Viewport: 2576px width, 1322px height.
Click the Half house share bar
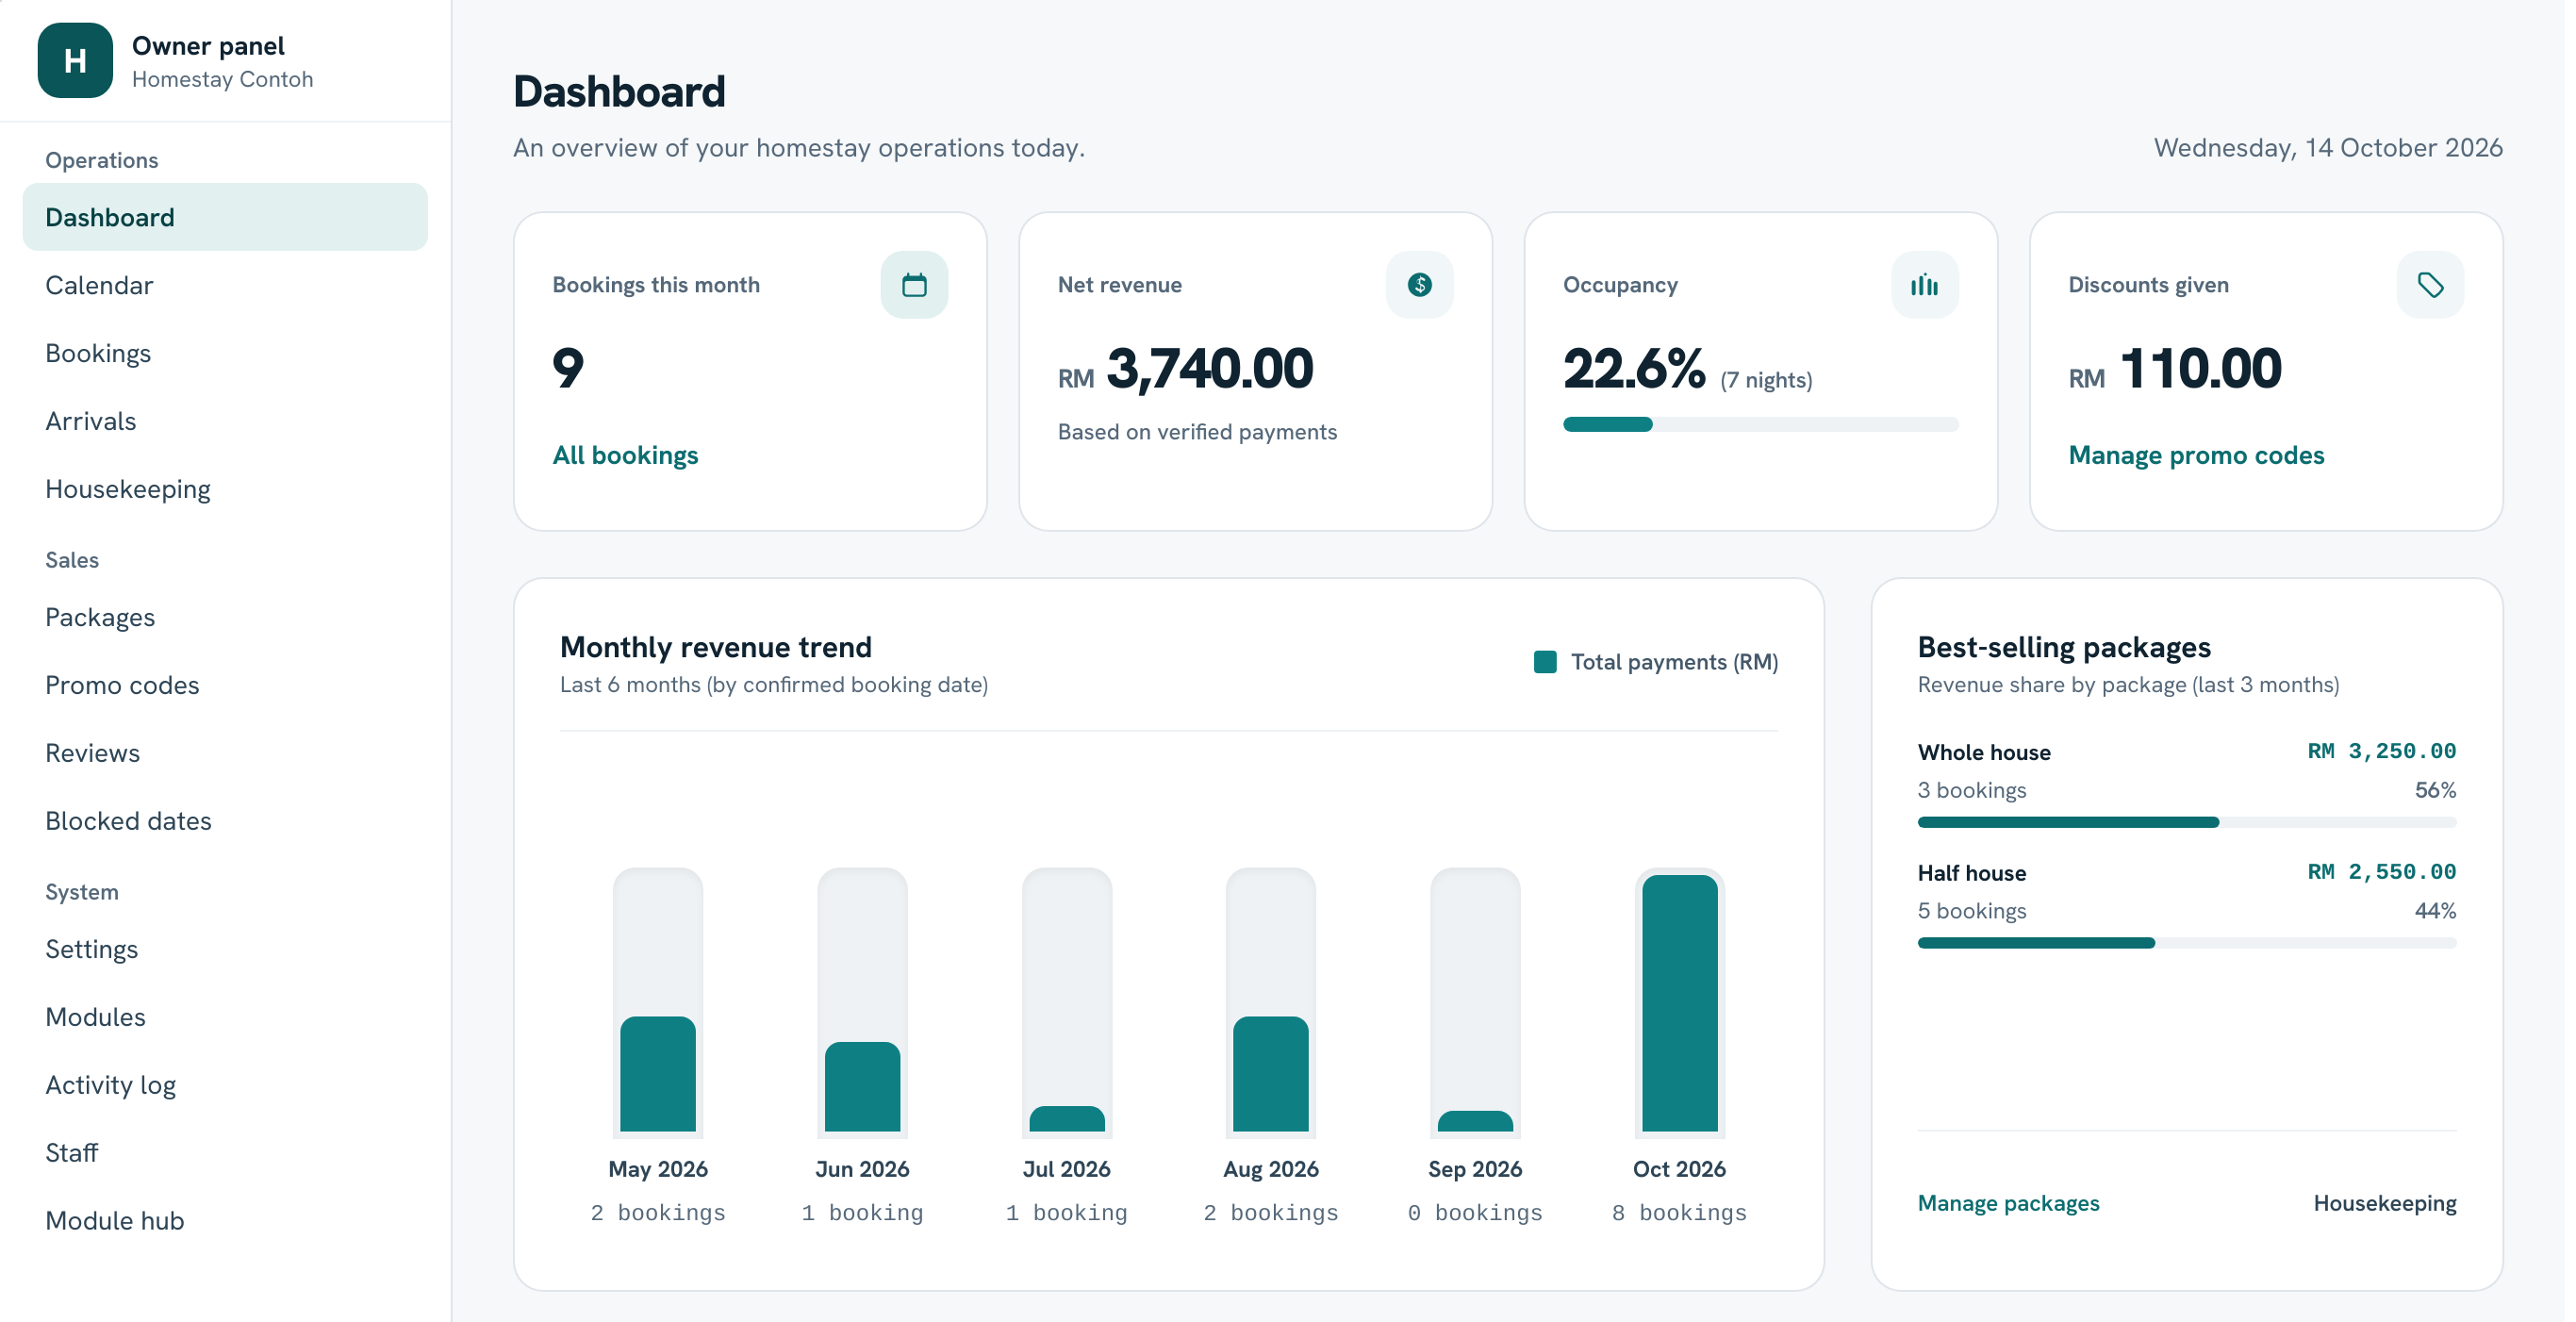pos(2186,943)
